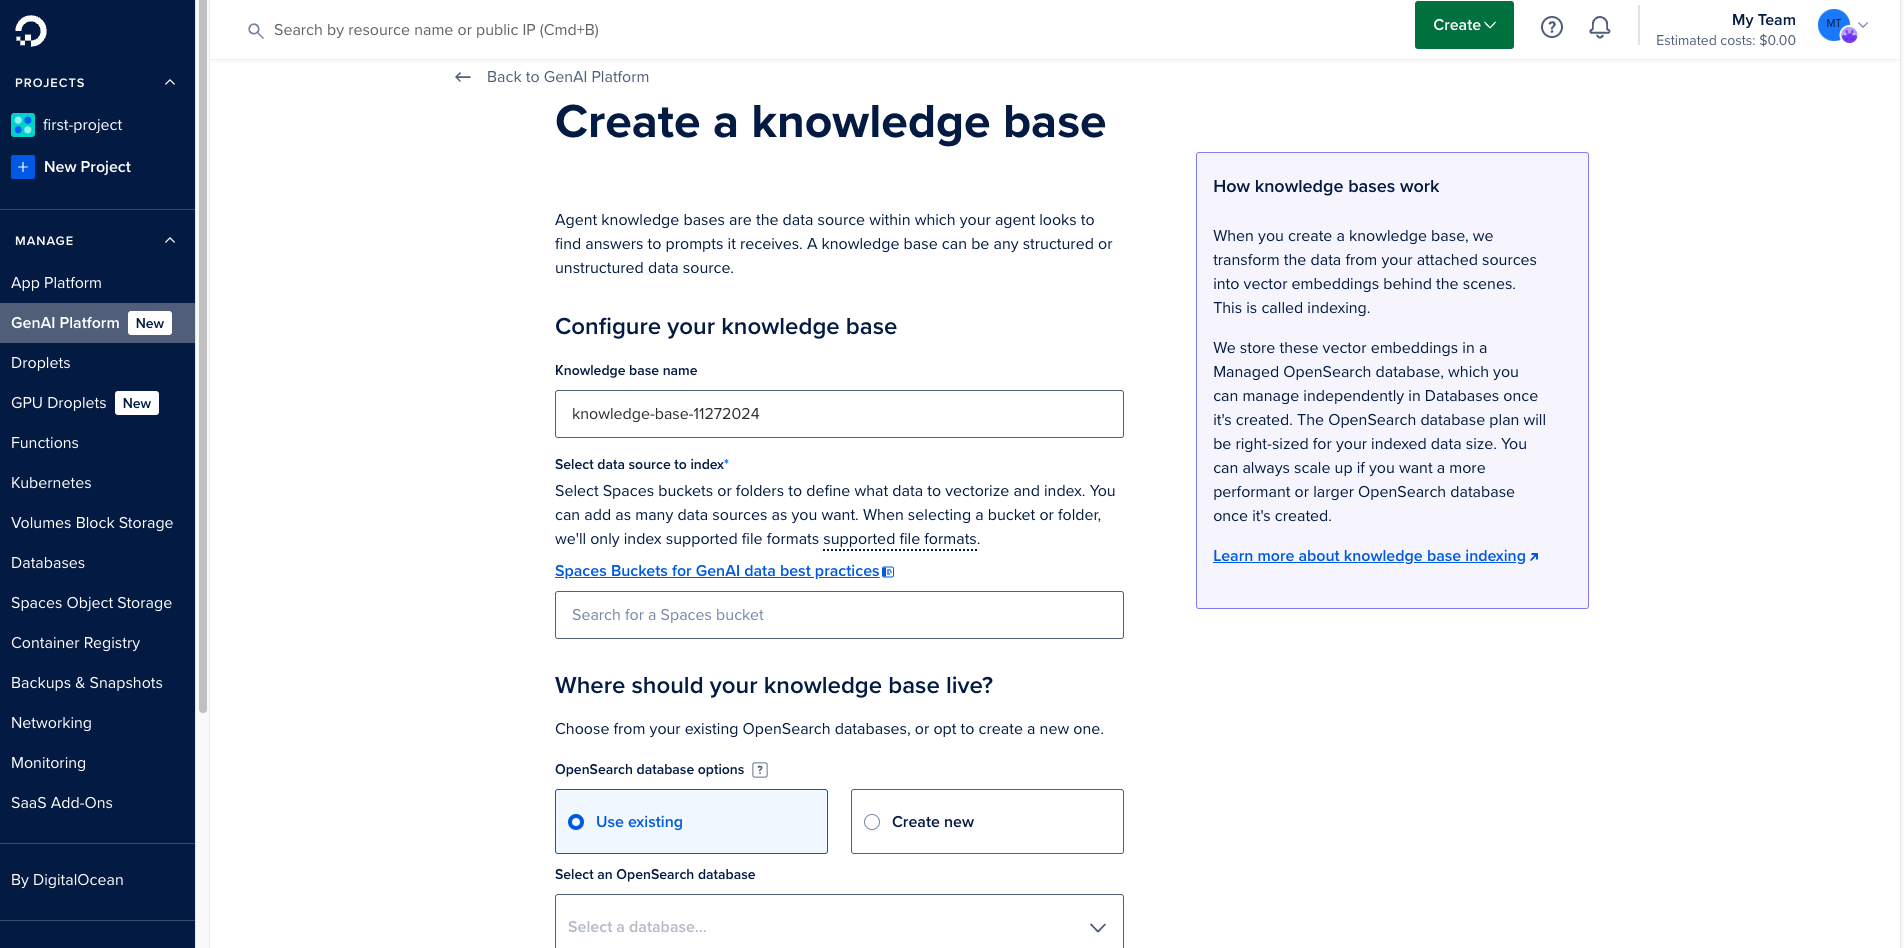Open Networking in sidebar
Screen dimensions: 1904x948
click(51, 723)
